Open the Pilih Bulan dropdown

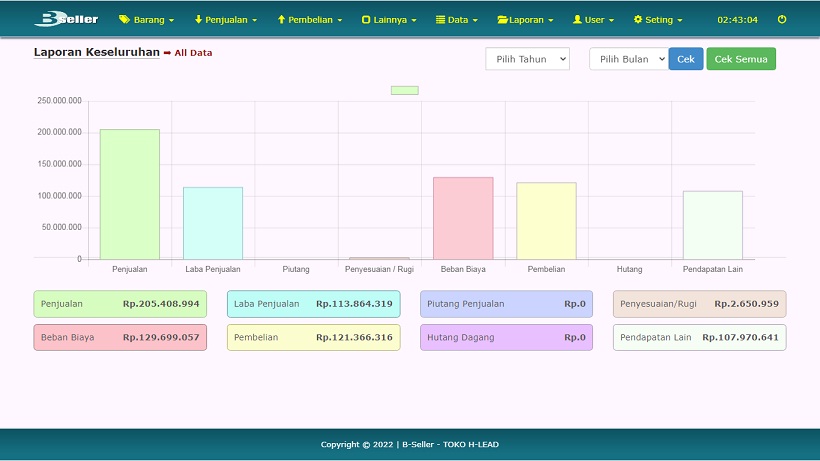click(627, 59)
